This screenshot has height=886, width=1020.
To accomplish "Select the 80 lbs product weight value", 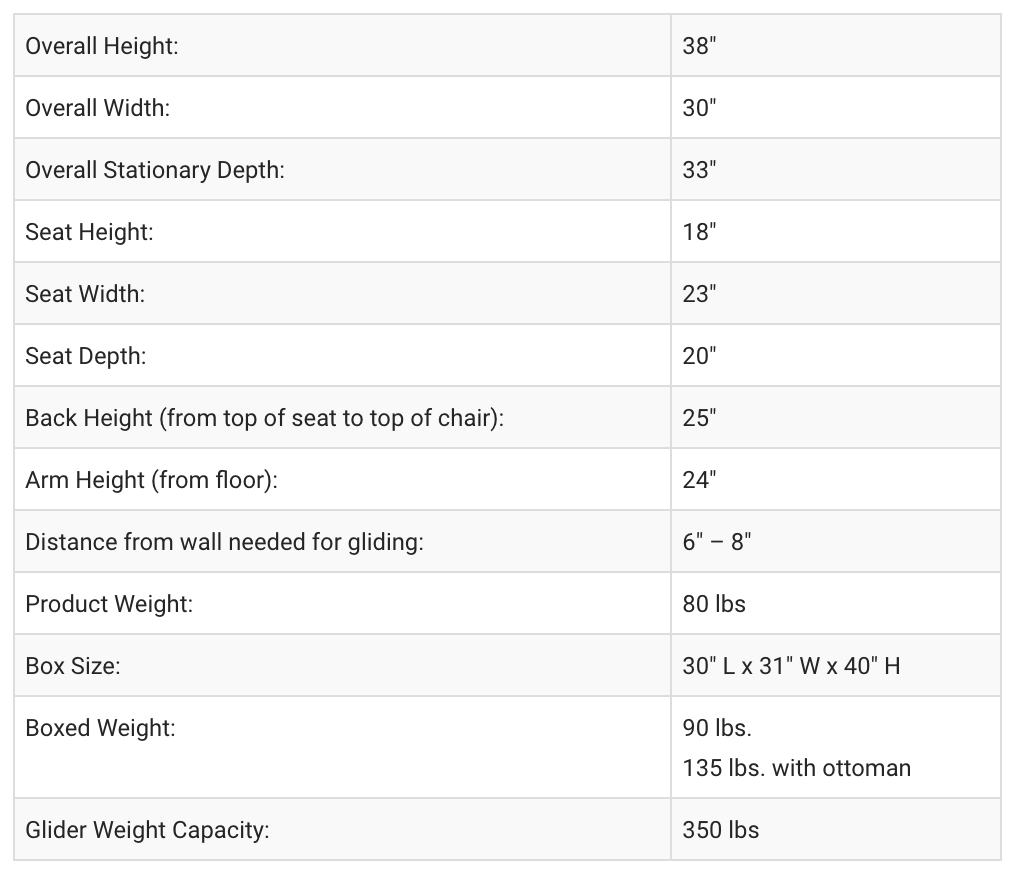I will [714, 604].
